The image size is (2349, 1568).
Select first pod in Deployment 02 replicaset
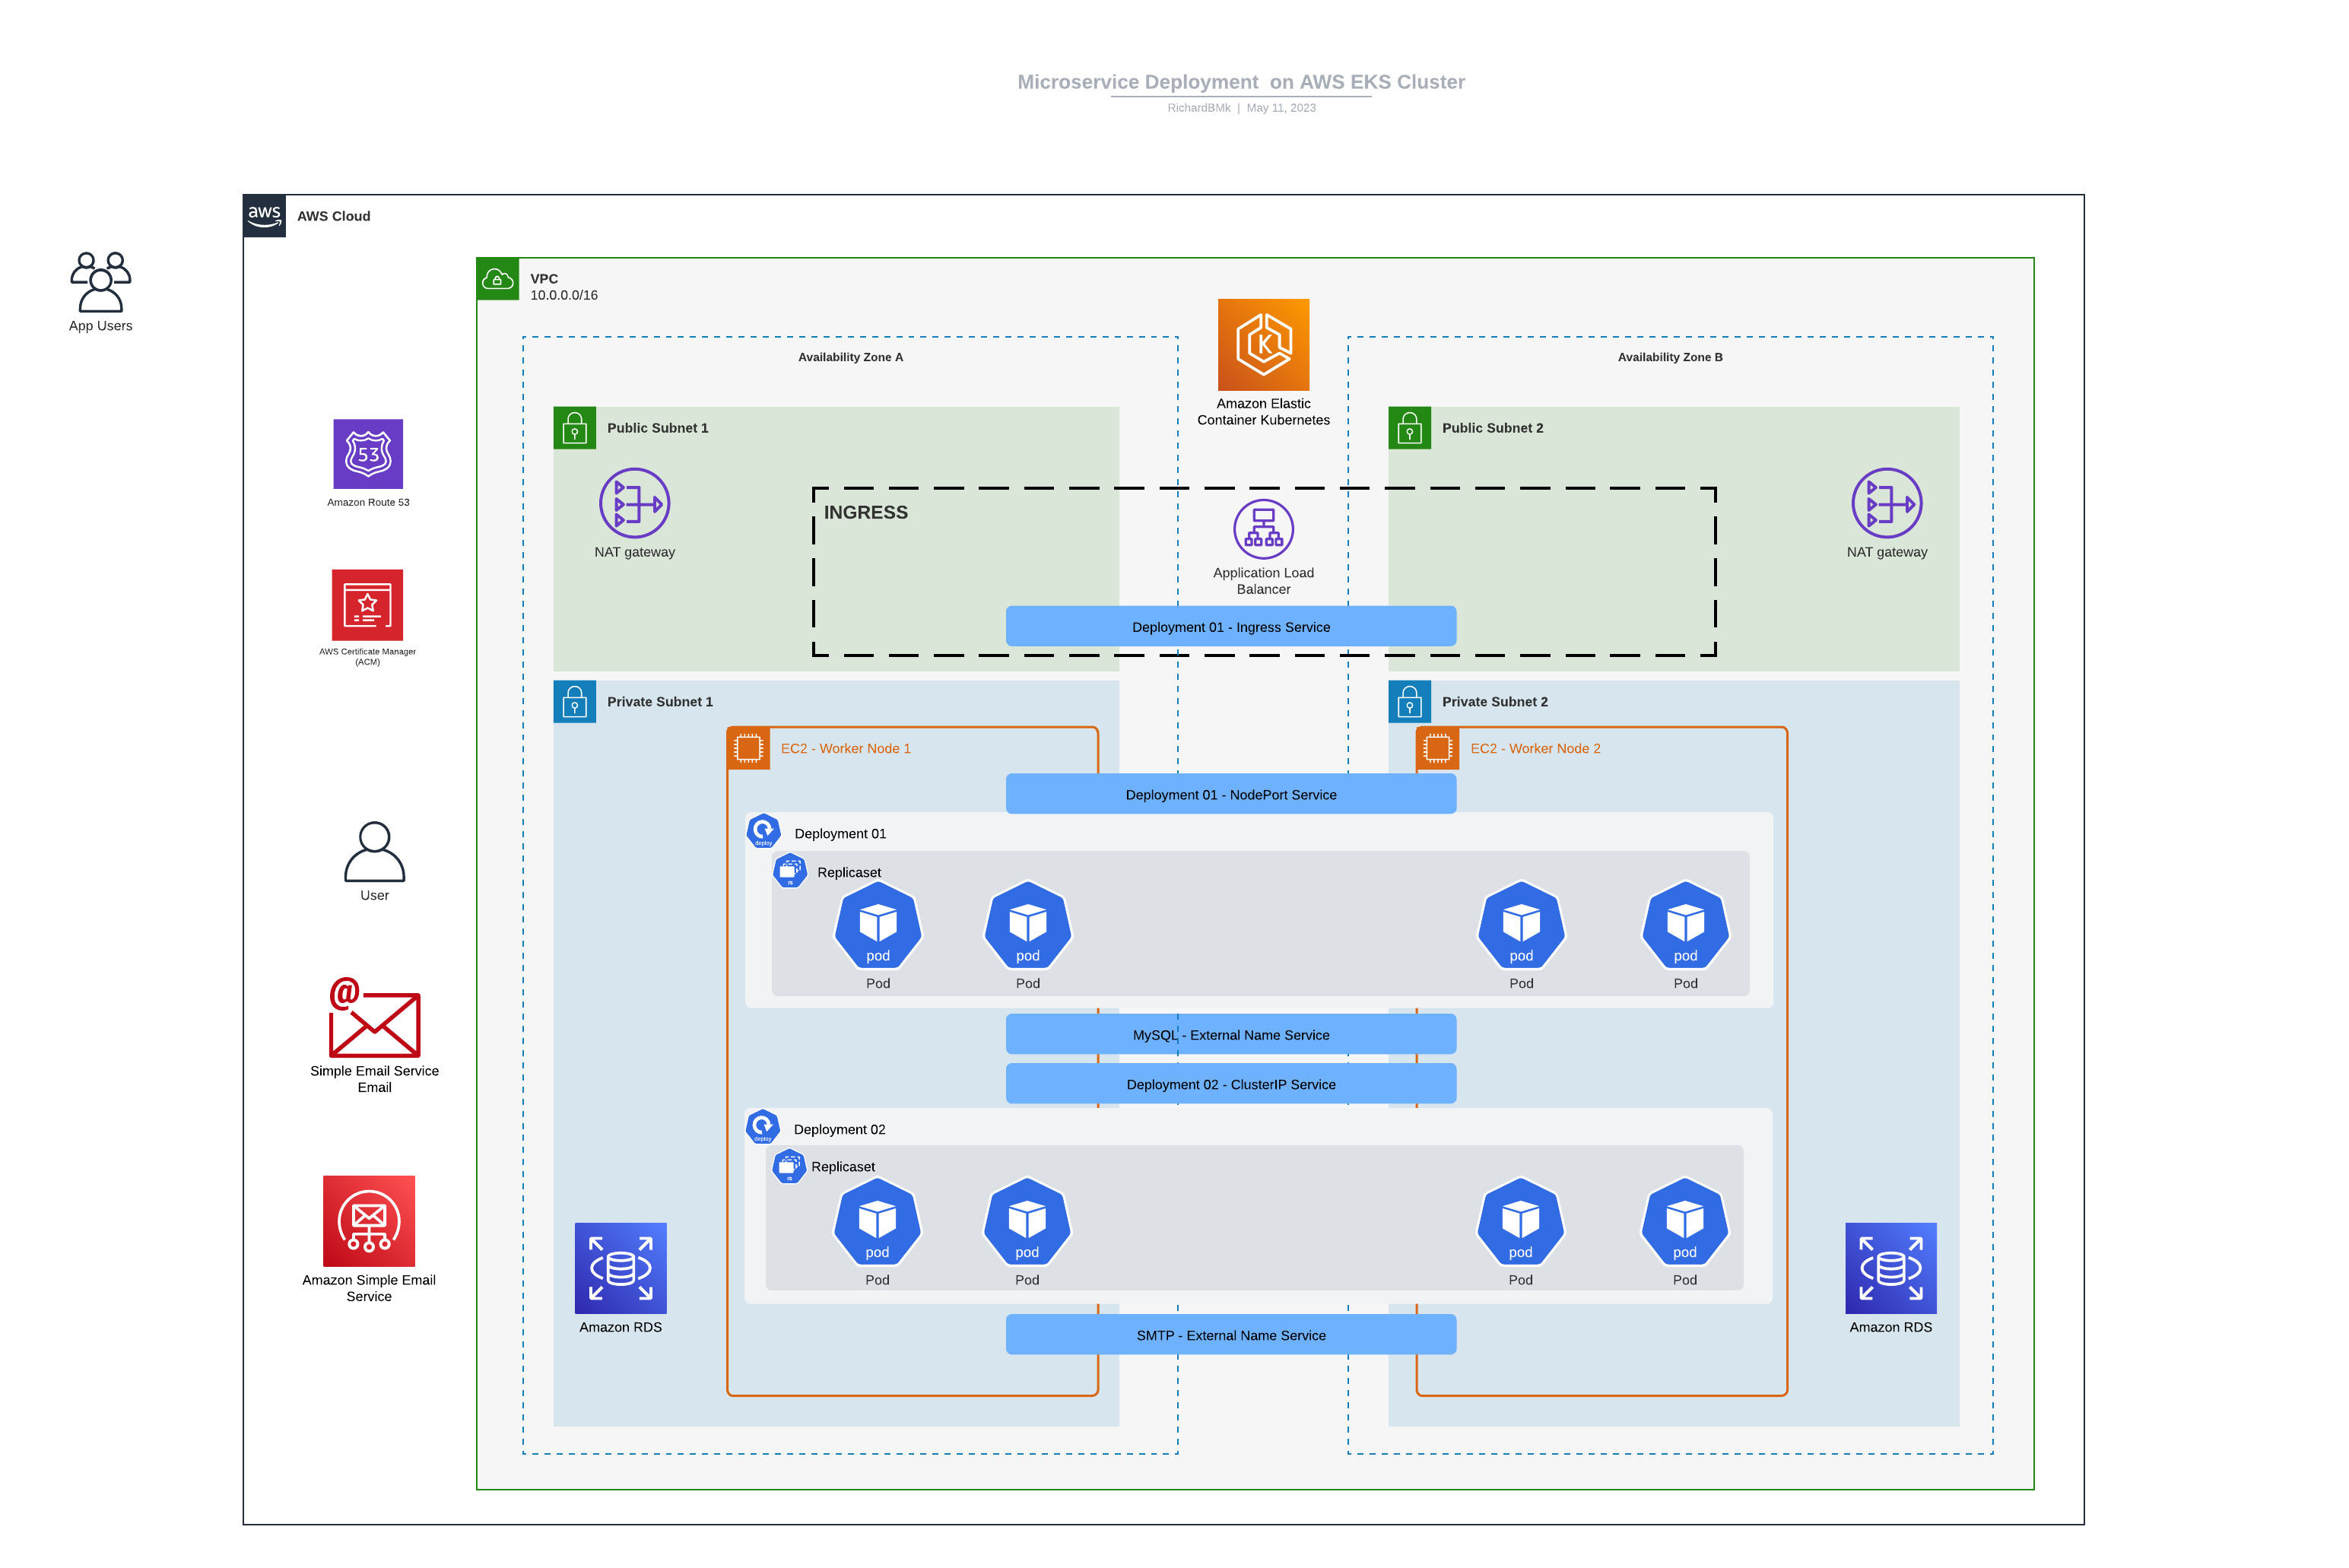pyautogui.click(x=877, y=1222)
